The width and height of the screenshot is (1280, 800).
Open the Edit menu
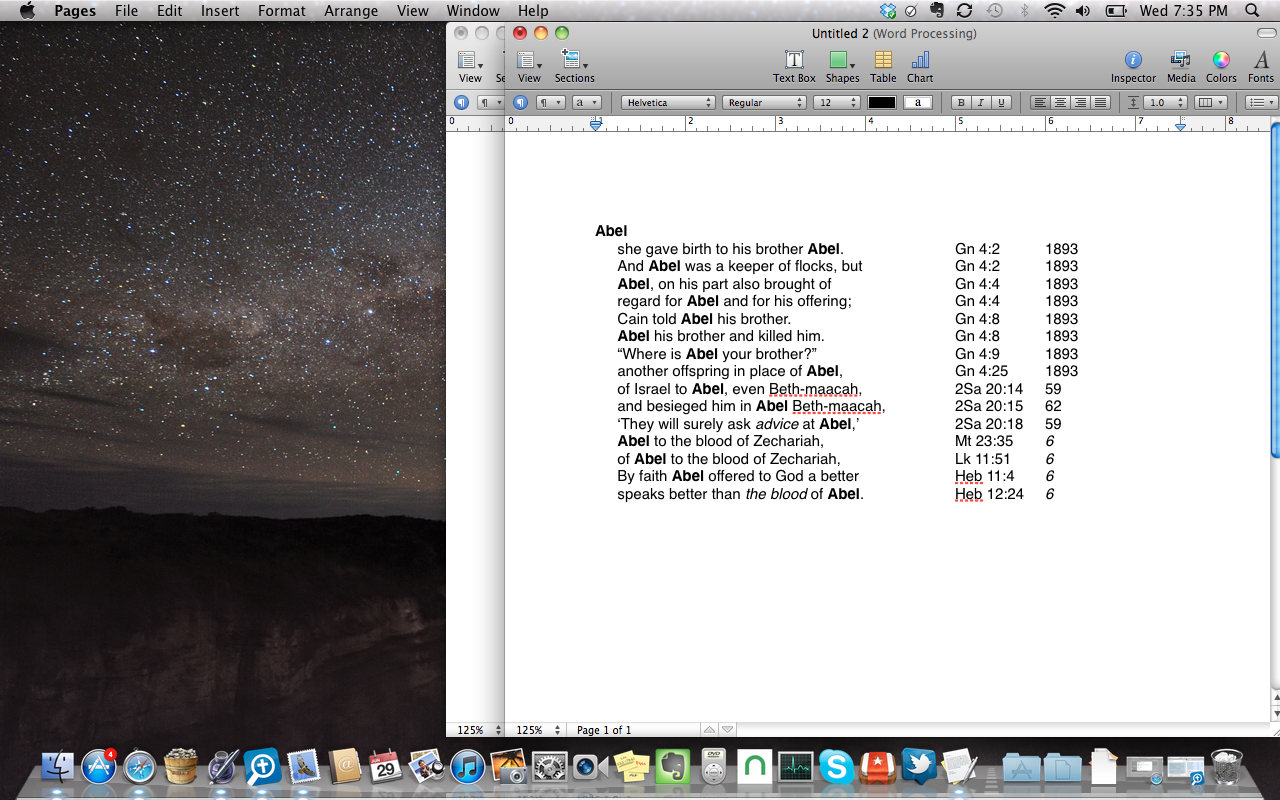coord(169,11)
